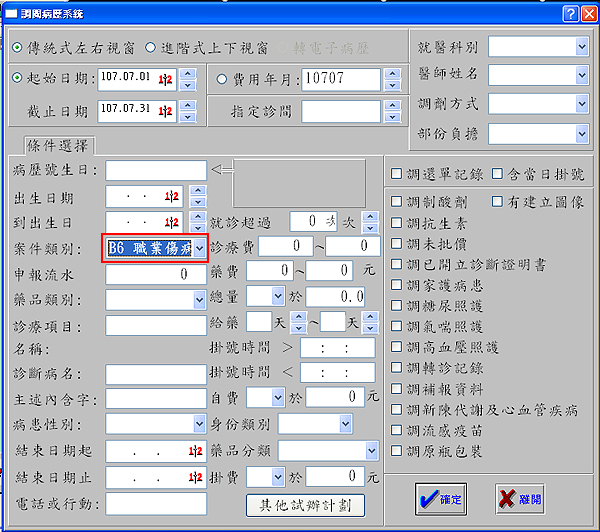
Task: Click the 離開 exit button
Action: pos(525,497)
